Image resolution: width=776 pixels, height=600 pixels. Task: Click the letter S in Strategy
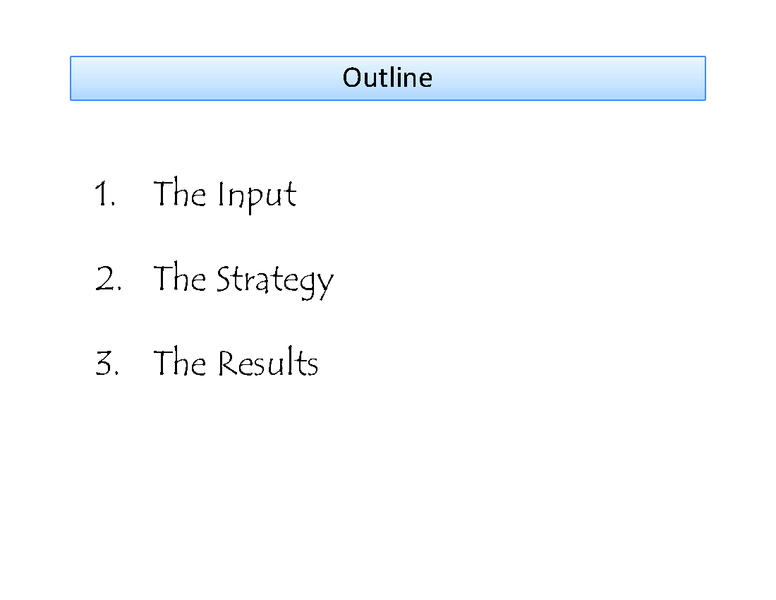223,279
